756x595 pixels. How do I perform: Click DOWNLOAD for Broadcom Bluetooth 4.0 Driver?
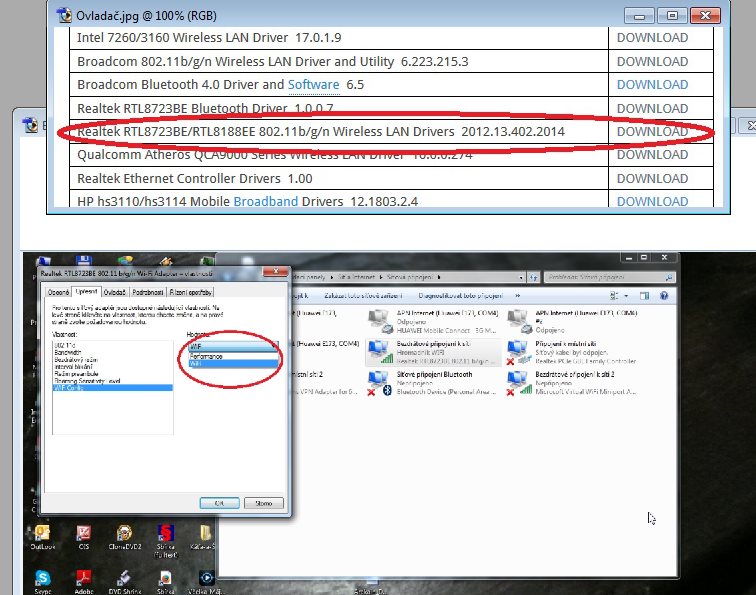pyautogui.click(x=652, y=84)
